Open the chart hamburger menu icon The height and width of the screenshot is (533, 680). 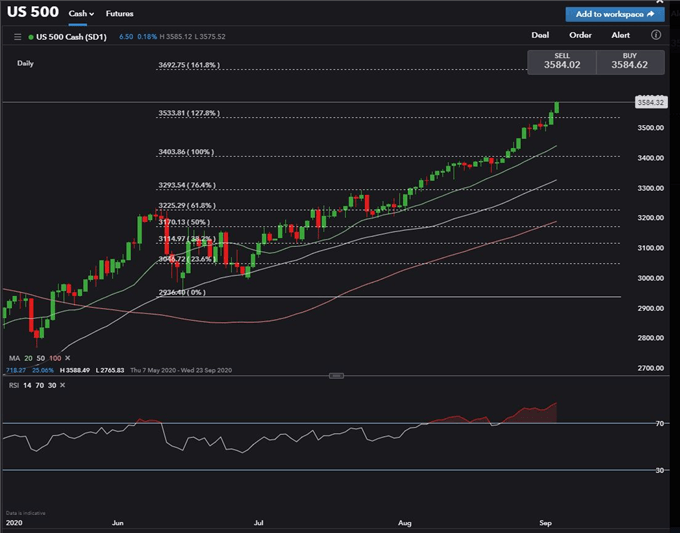(18, 37)
